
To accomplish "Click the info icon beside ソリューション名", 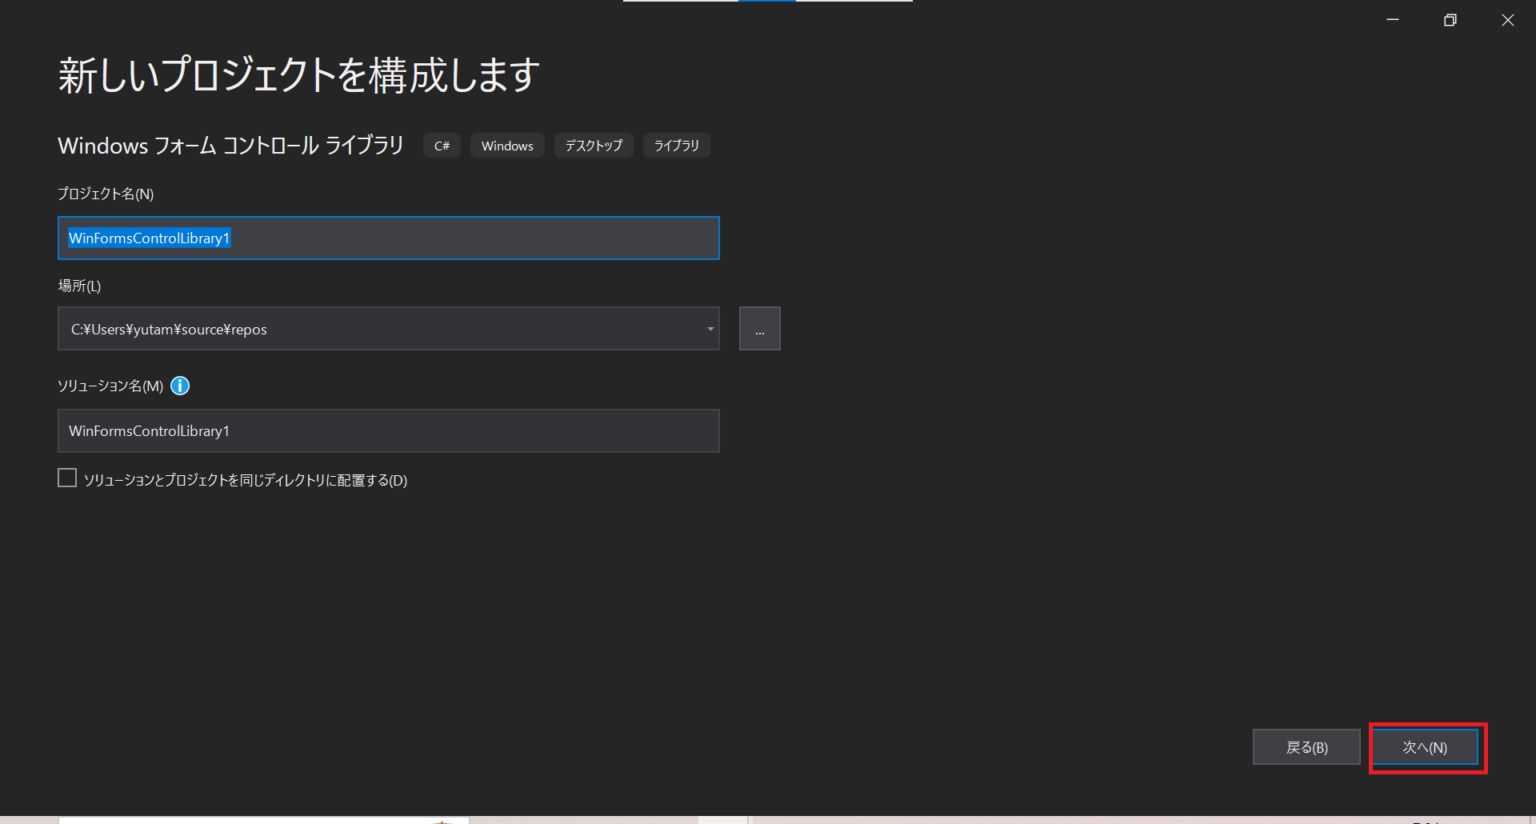I will coord(180,385).
